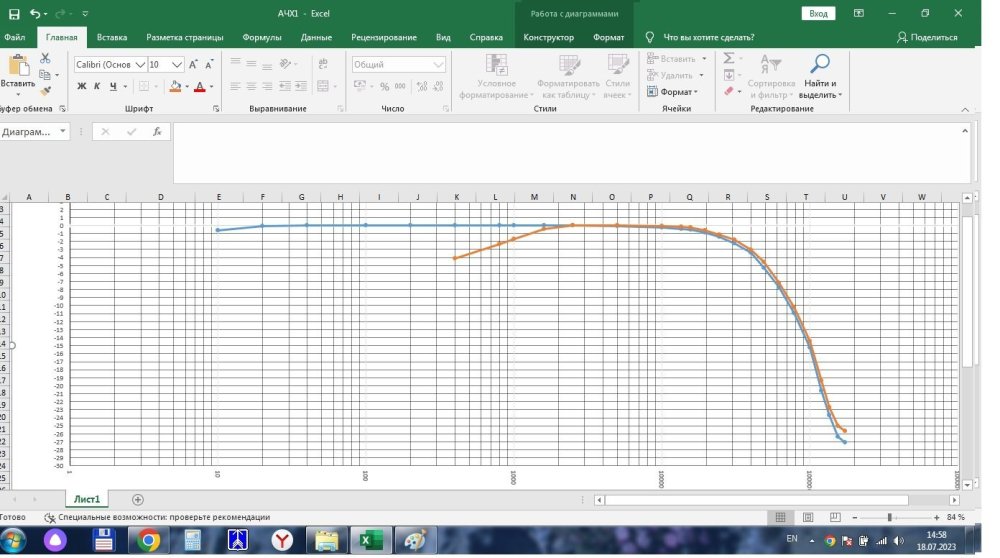The image size is (1000, 558).
Task: Toggle Bold (Ж) formatting
Action: (82, 87)
